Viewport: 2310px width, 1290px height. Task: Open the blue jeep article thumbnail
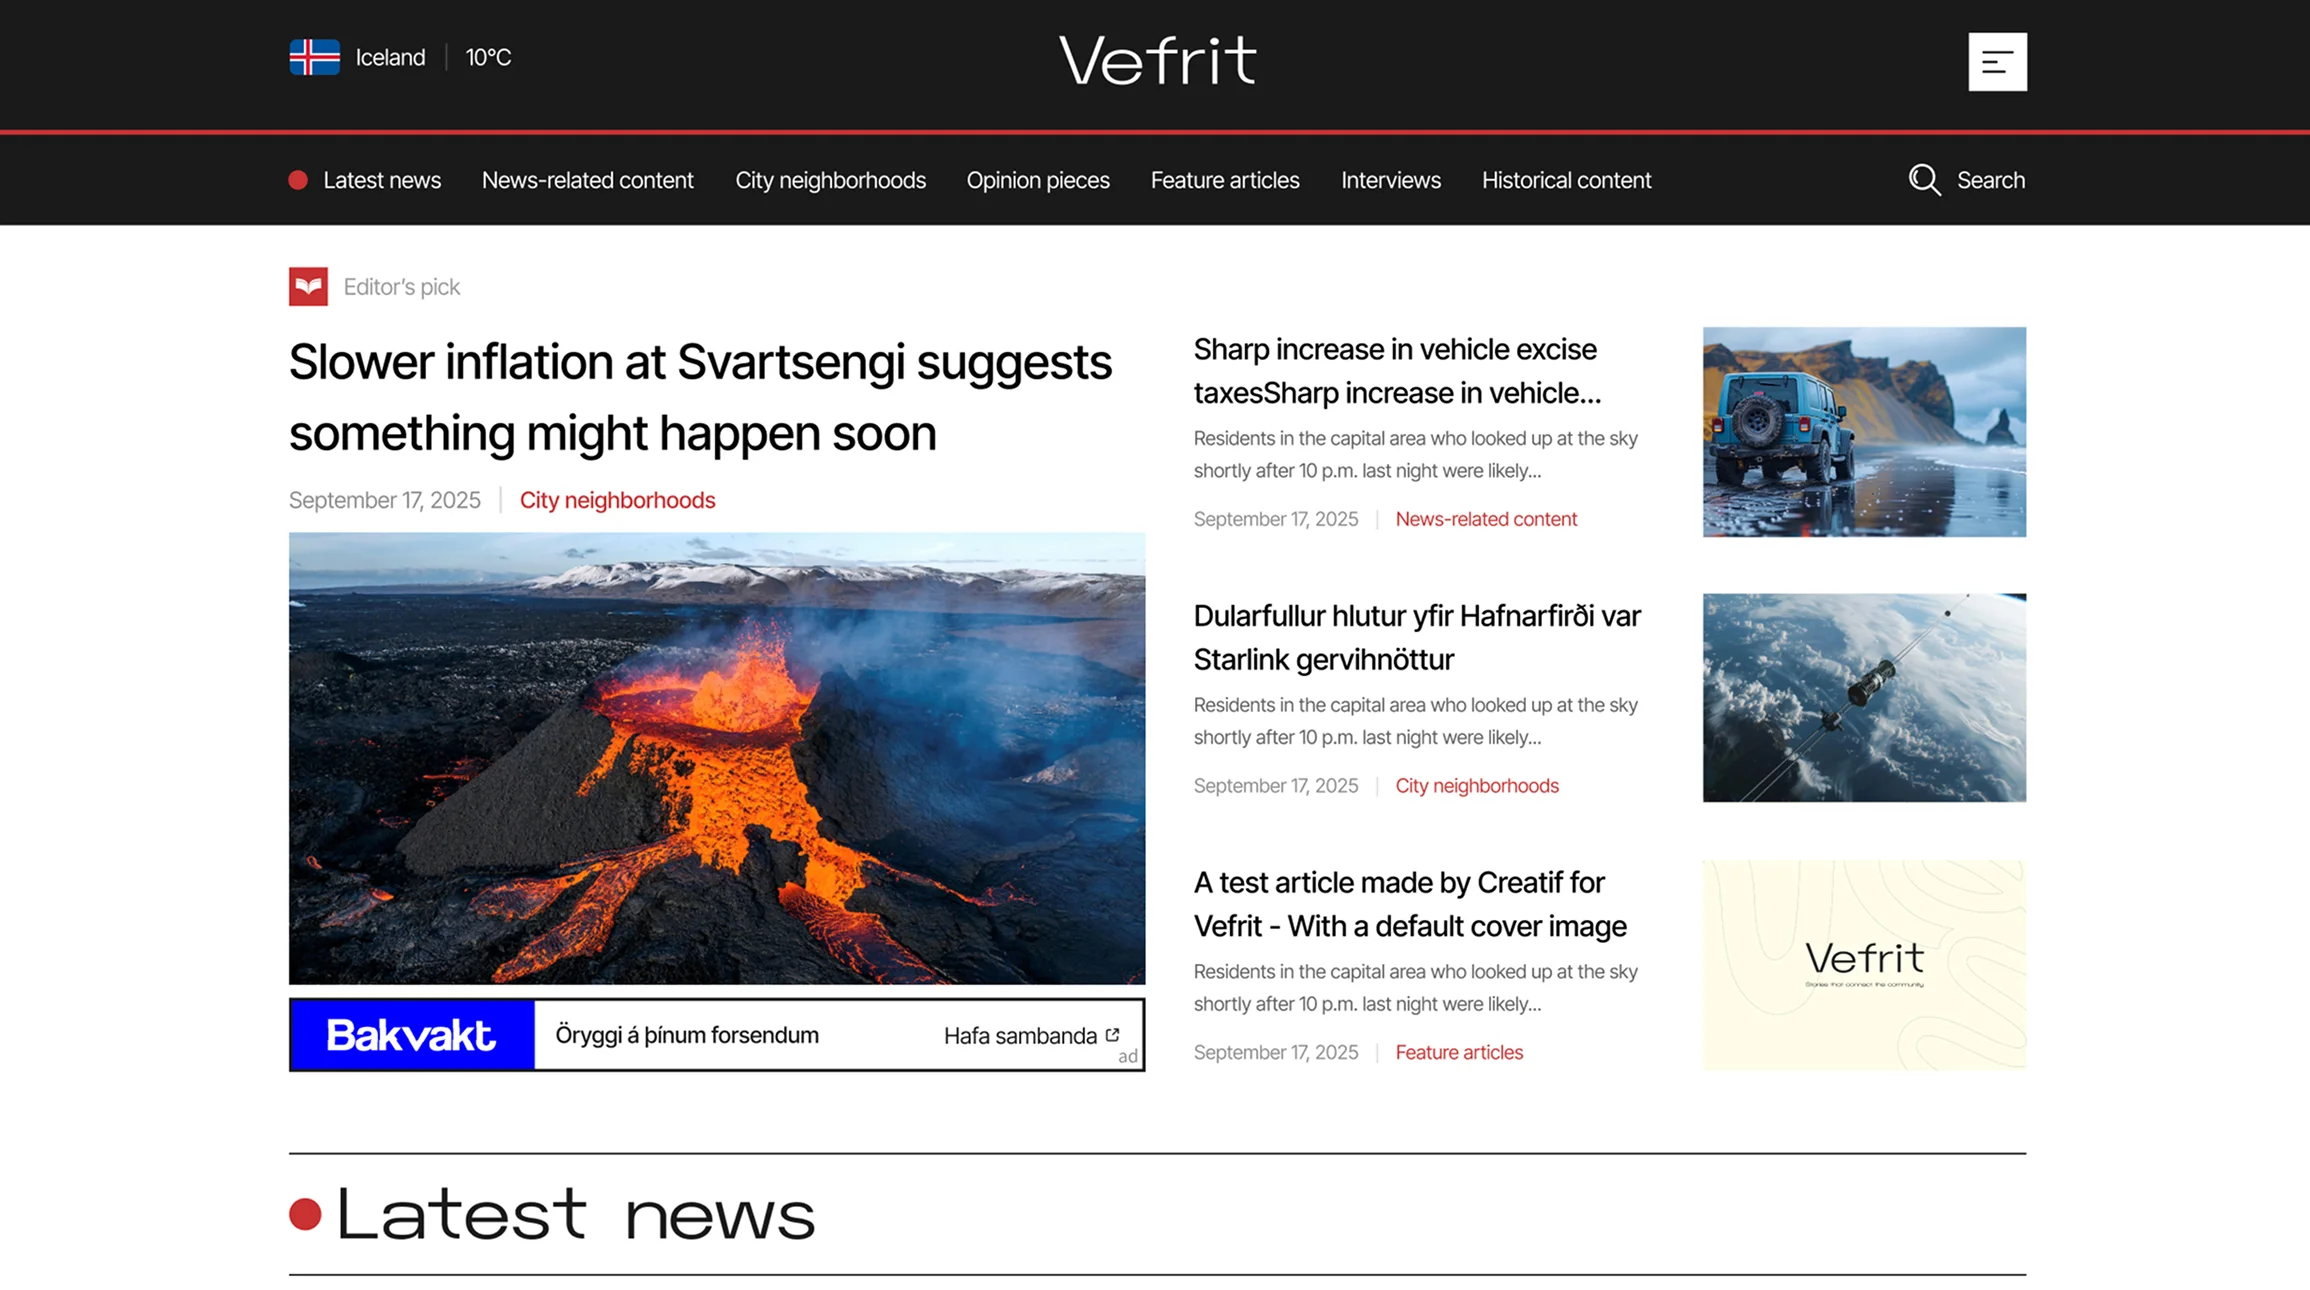click(1864, 432)
